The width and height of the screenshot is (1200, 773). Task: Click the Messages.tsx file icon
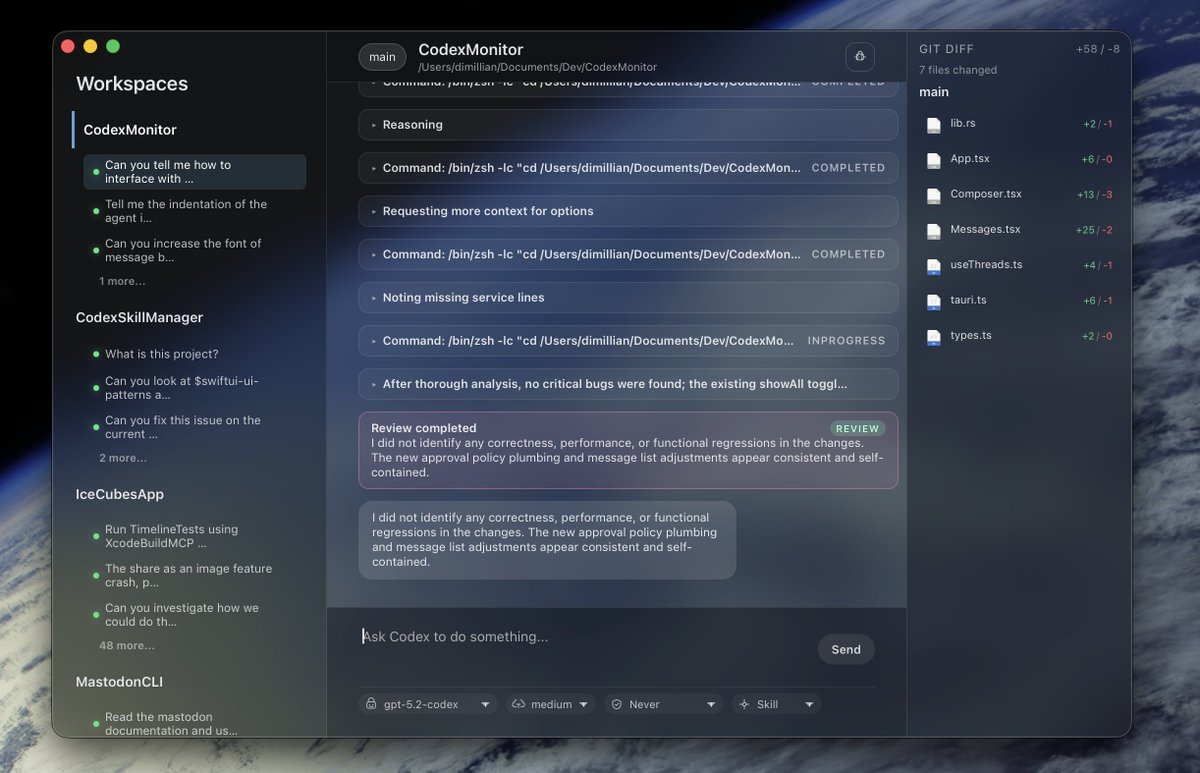tap(934, 231)
